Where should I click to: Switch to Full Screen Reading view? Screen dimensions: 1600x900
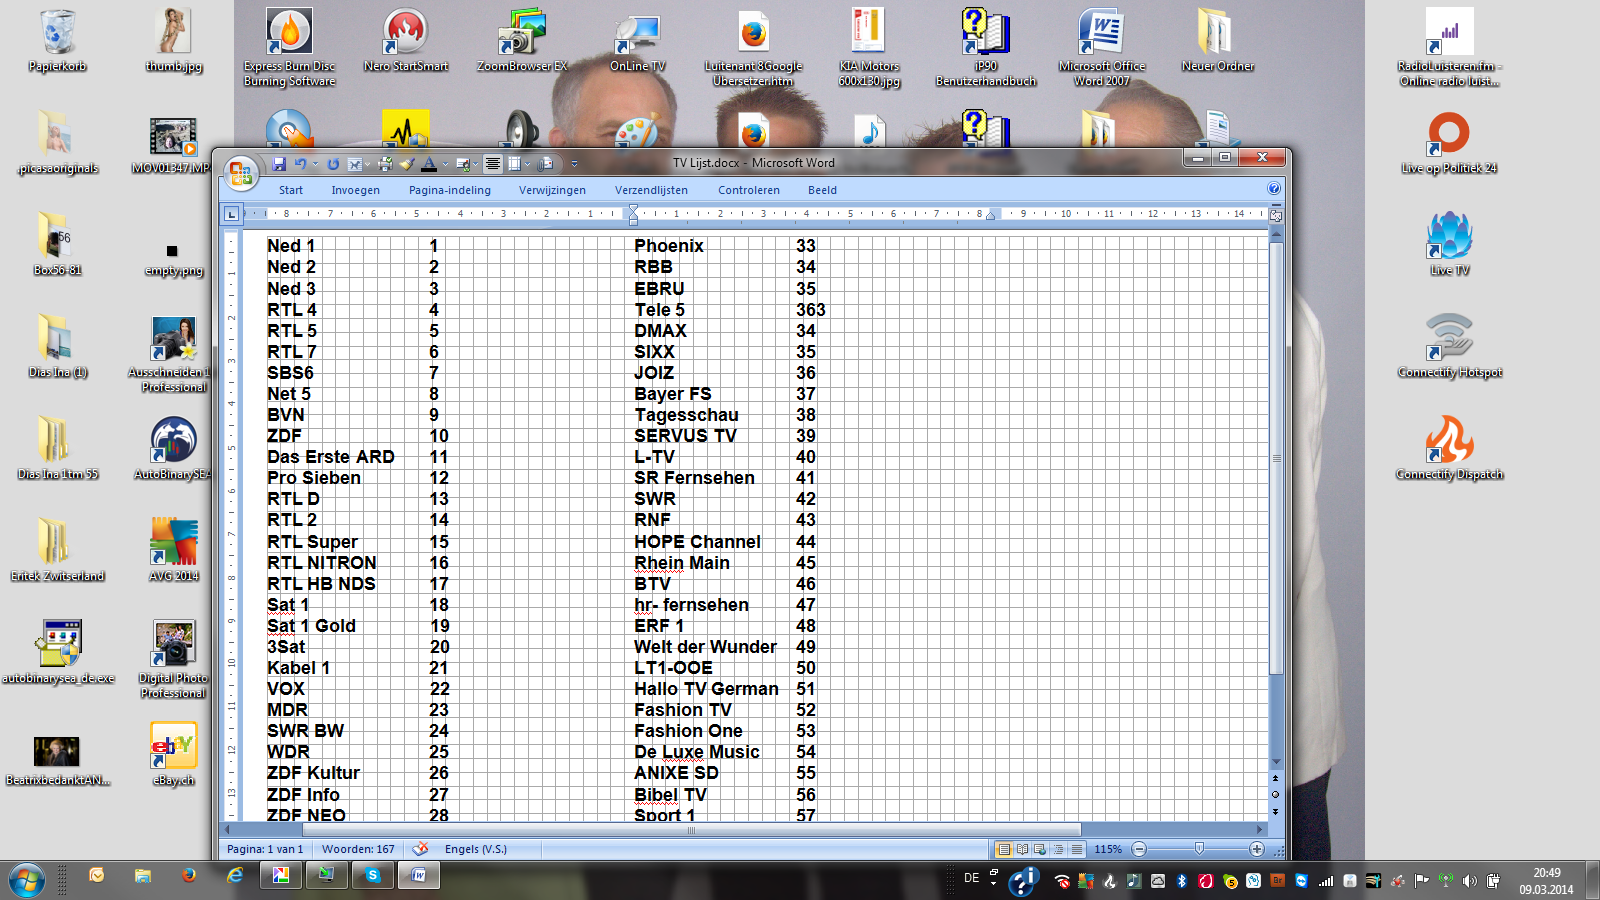1022,849
